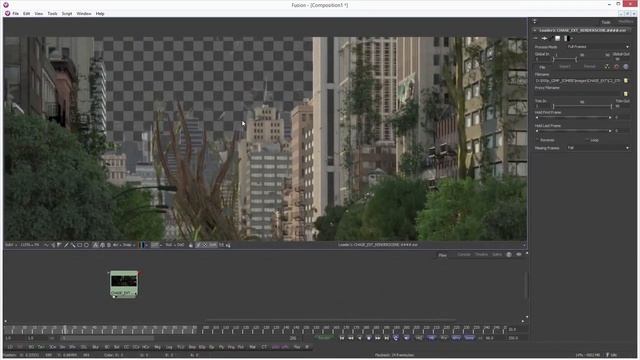Add a BC brightness contrast tool
This screenshot has height=360, width=640.
point(107,347)
